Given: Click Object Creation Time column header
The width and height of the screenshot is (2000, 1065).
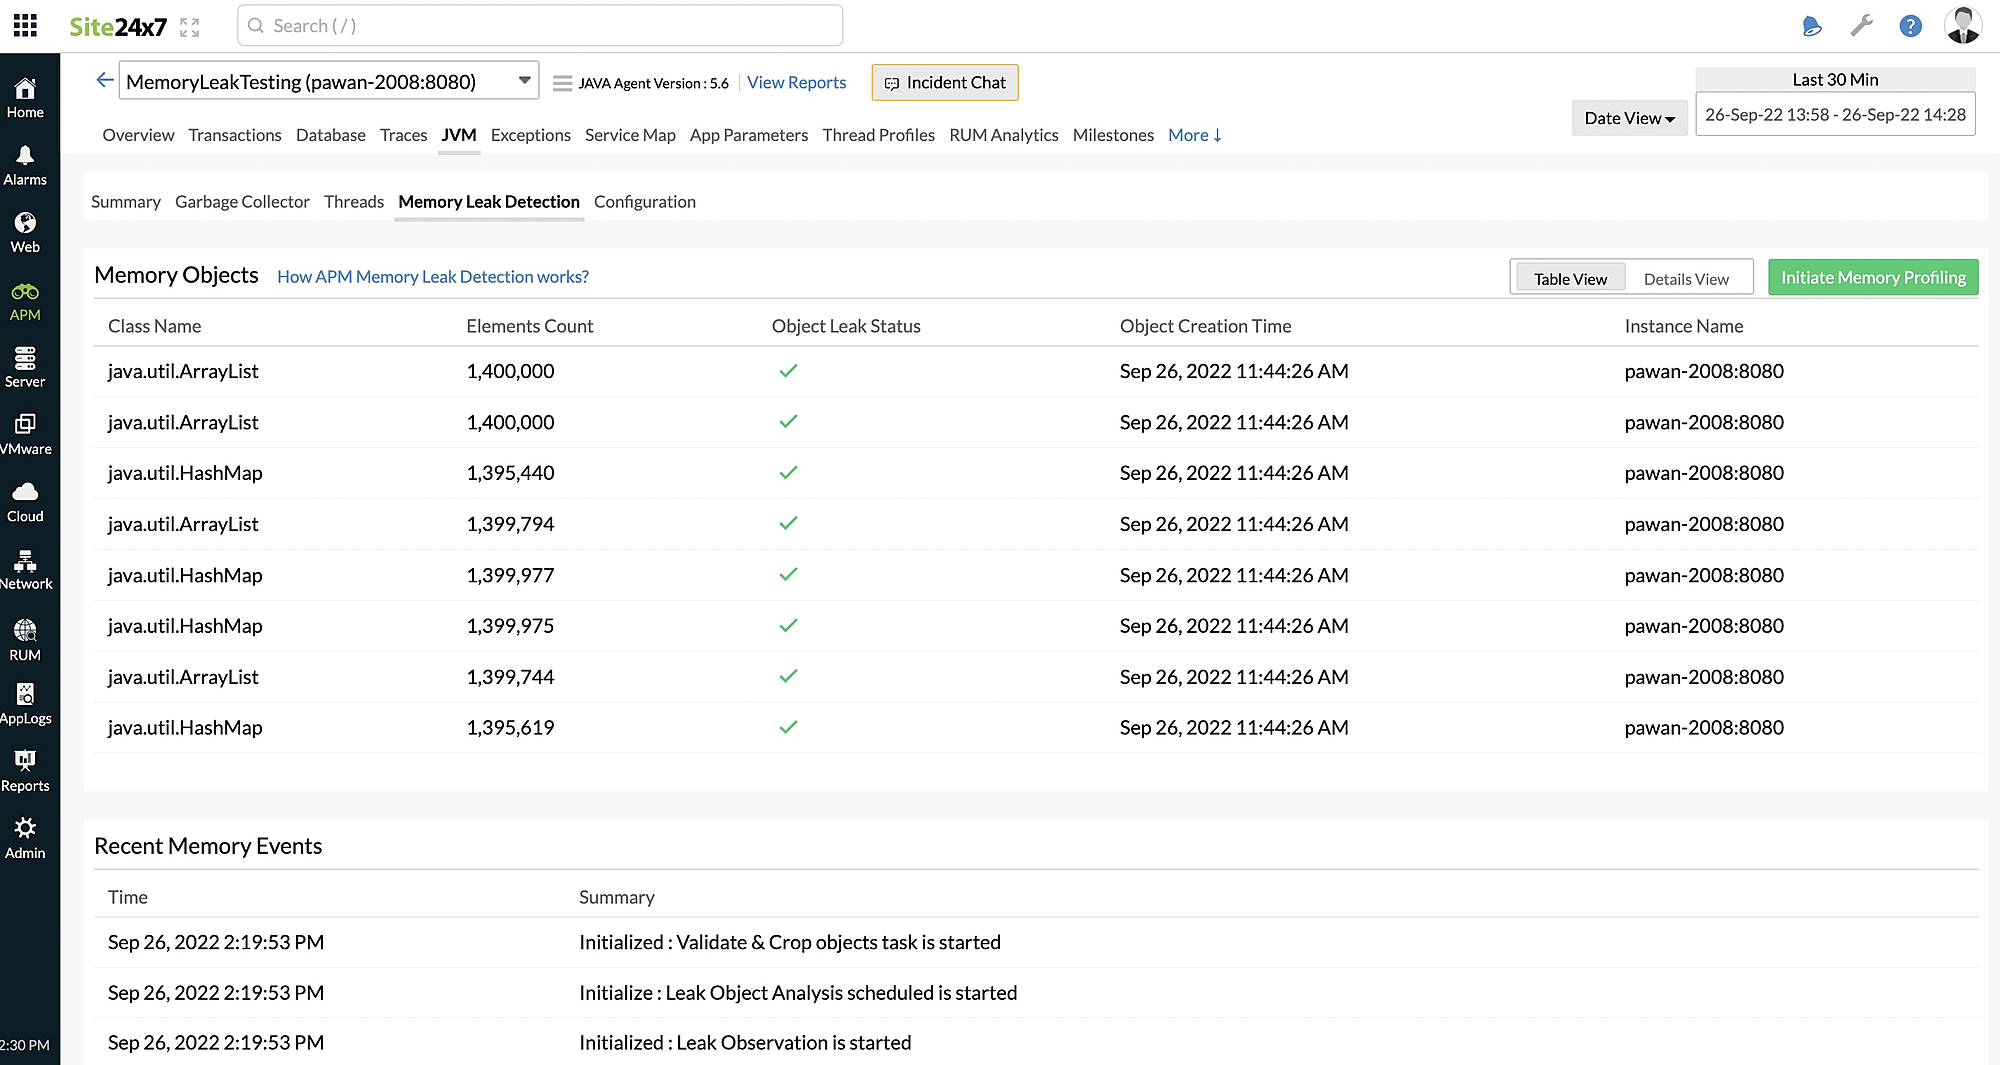Looking at the screenshot, I should (x=1206, y=326).
